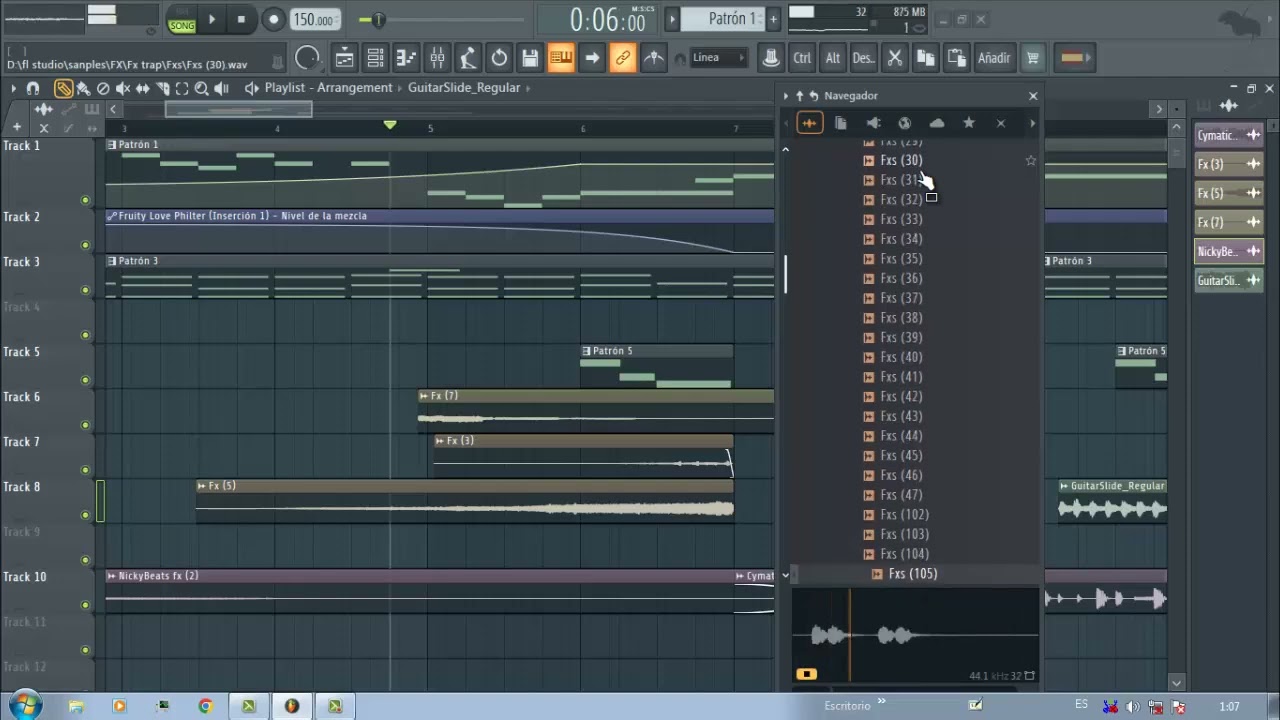Click the Des. button in toolbar

(x=863, y=58)
